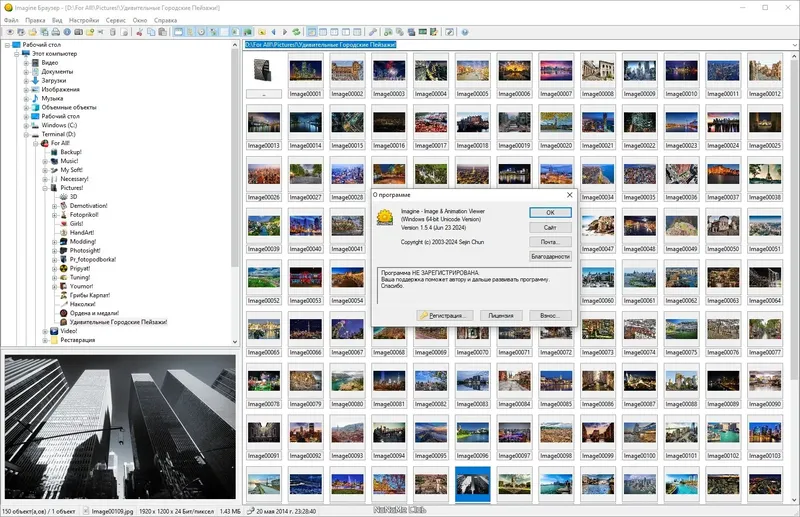The height and width of the screenshot is (517, 800).
Task: Select the Ордена и медали! folder
Action: tap(94, 313)
